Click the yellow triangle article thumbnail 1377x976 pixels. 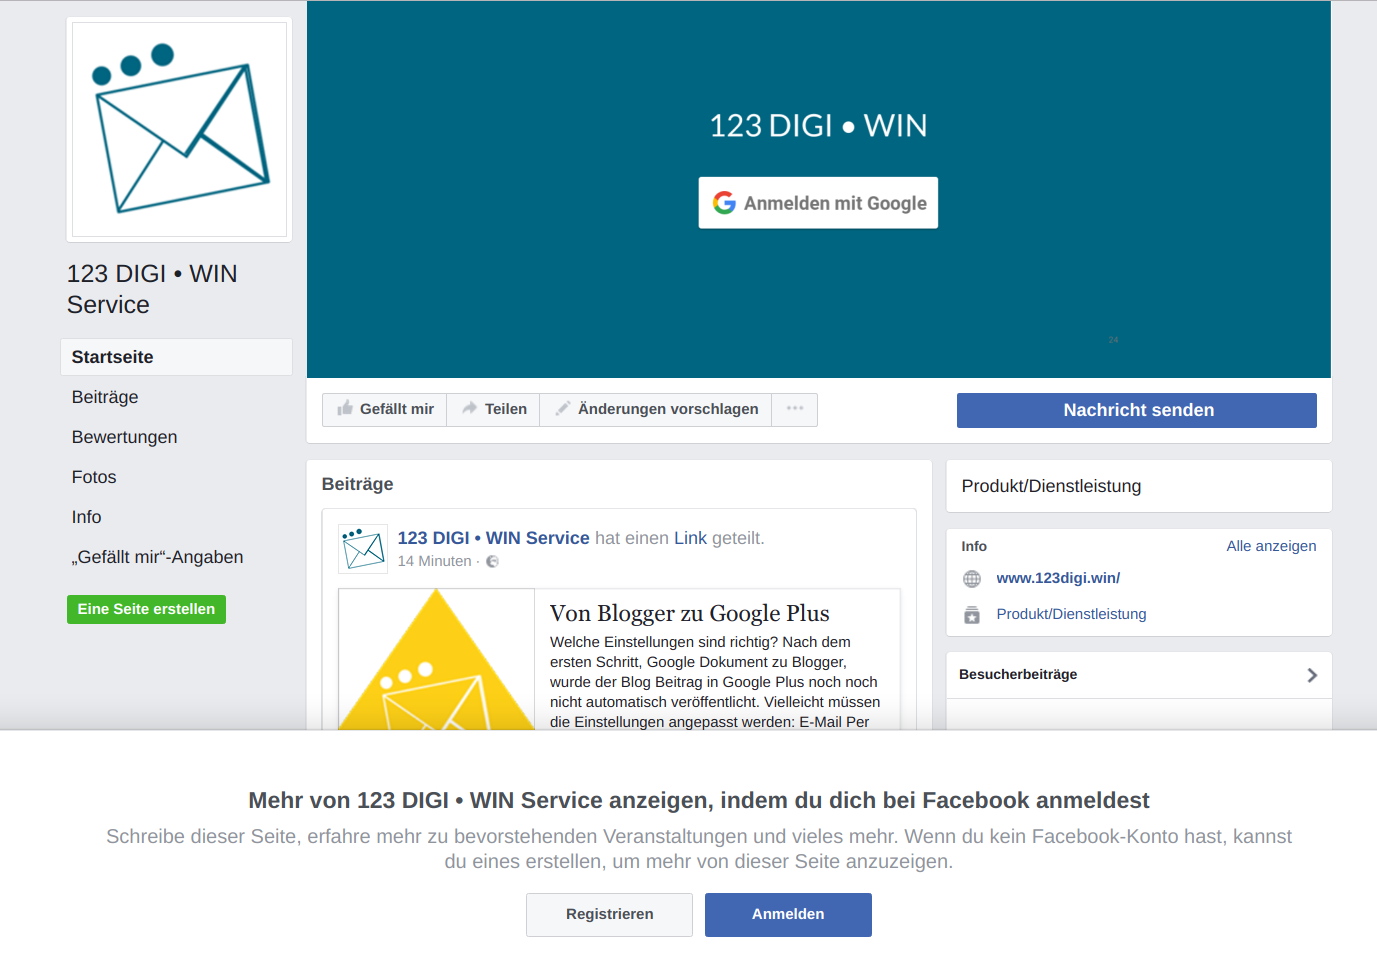click(x=437, y=660)
